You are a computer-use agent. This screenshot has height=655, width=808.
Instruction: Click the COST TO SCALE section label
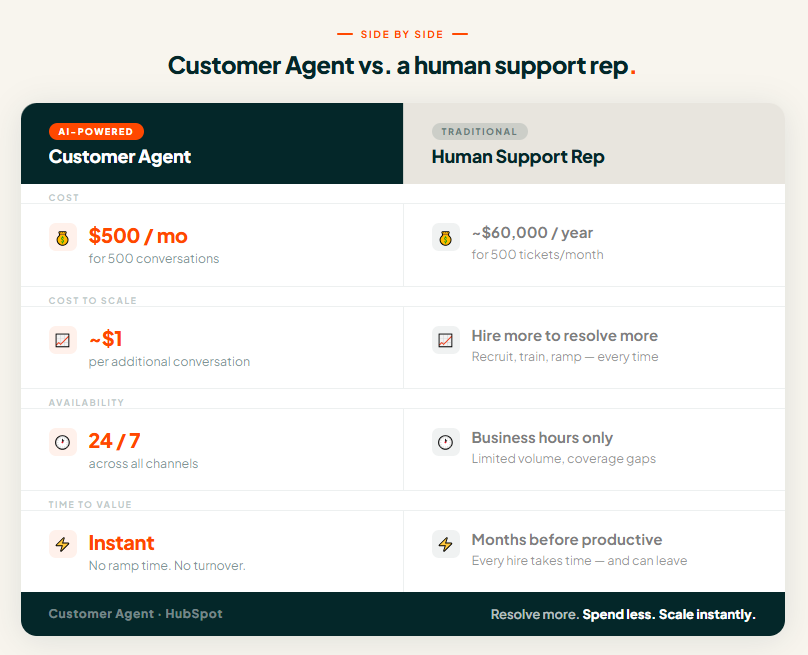click(93, 300)
